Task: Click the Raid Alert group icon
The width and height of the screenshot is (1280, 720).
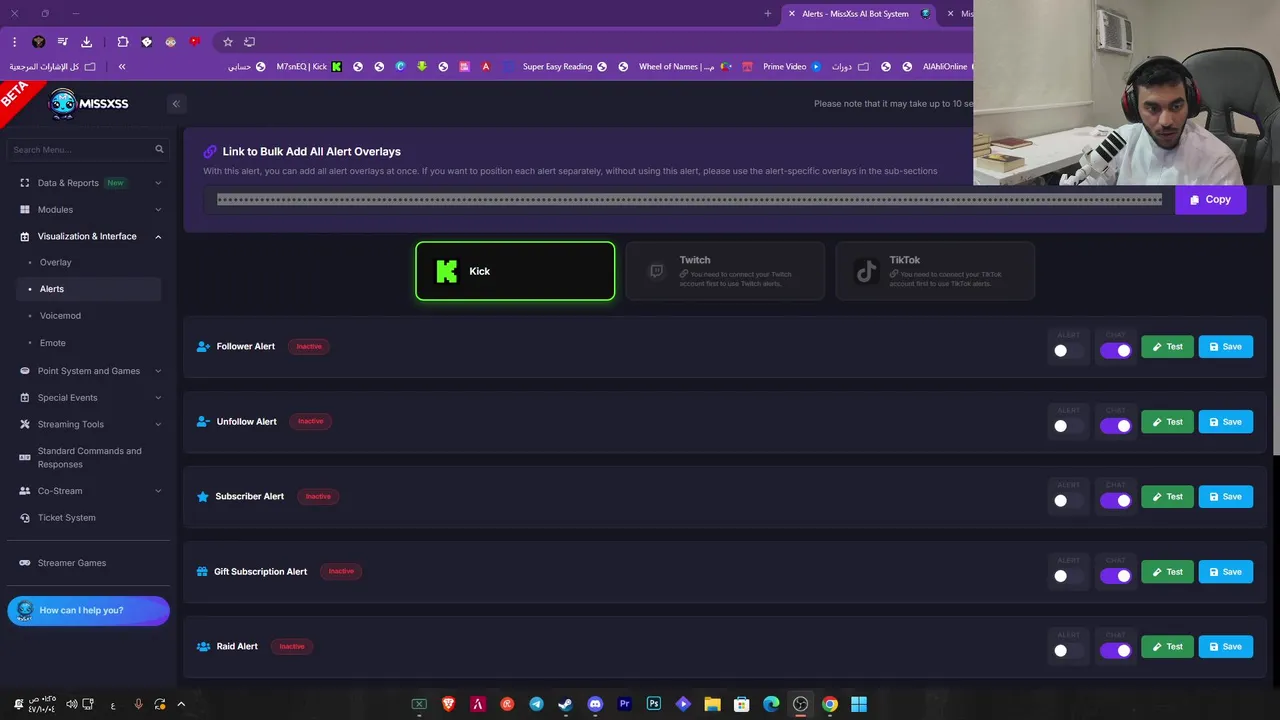Action: tap(203, 647)
